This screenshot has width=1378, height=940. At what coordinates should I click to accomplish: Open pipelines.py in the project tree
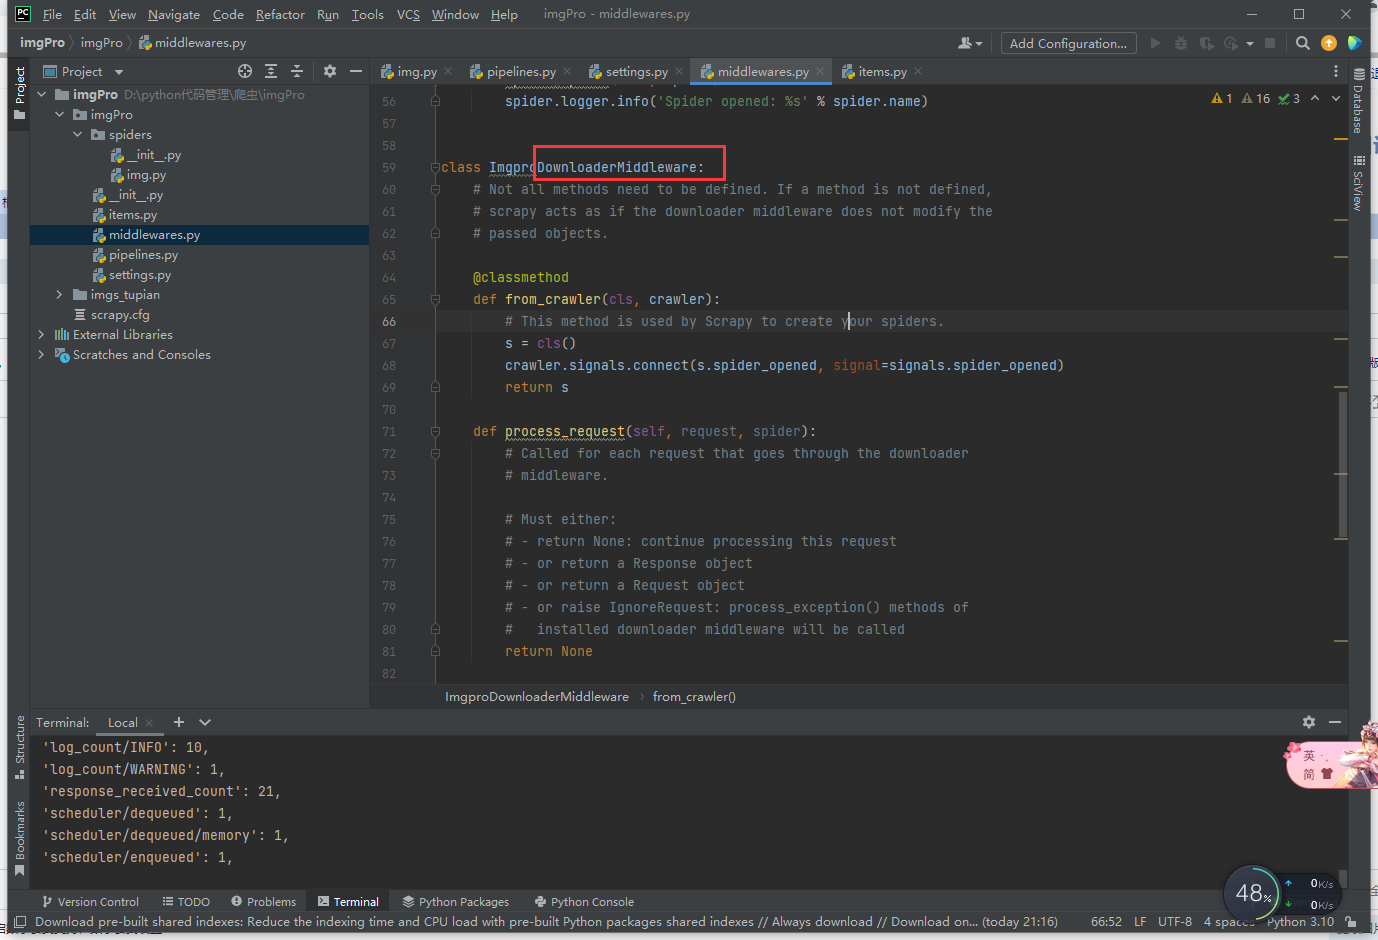point(143,255)
